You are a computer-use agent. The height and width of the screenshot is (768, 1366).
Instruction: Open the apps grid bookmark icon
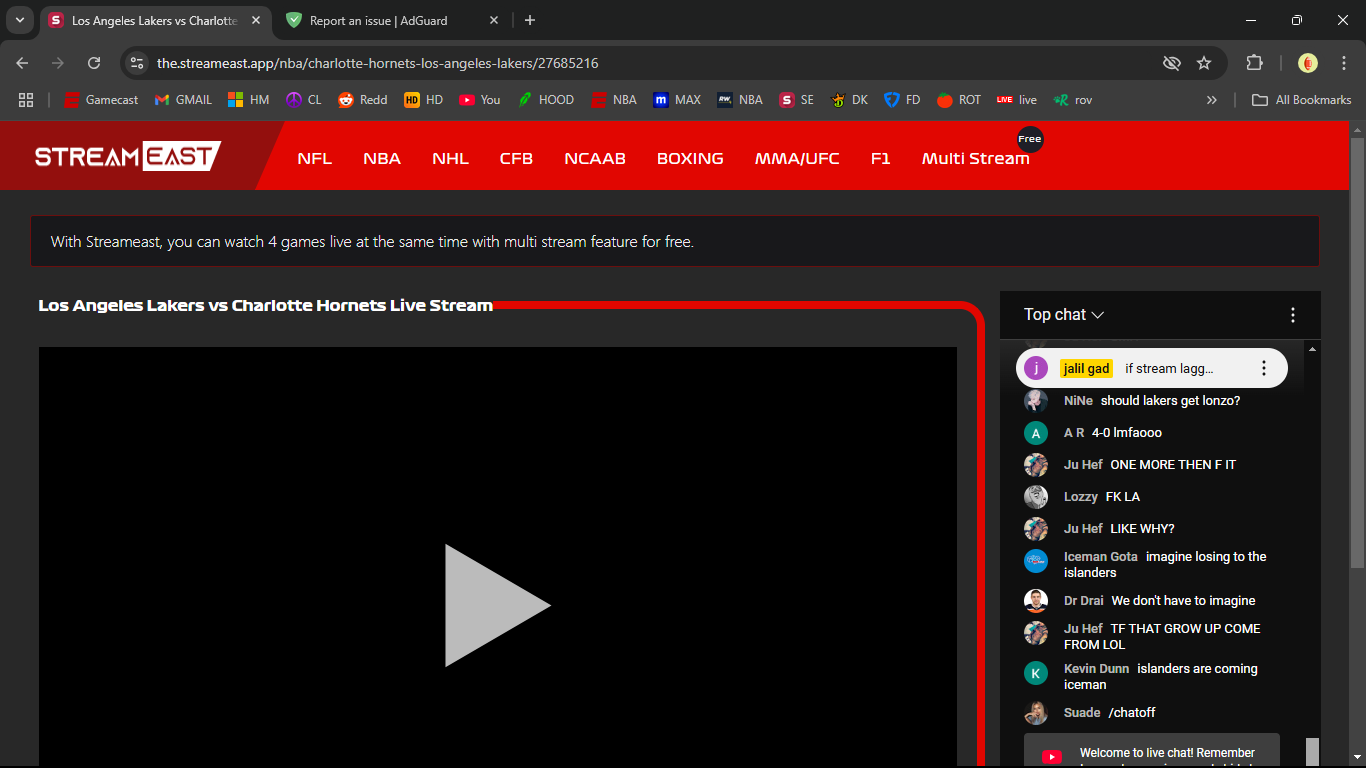(x=26, y=100)
